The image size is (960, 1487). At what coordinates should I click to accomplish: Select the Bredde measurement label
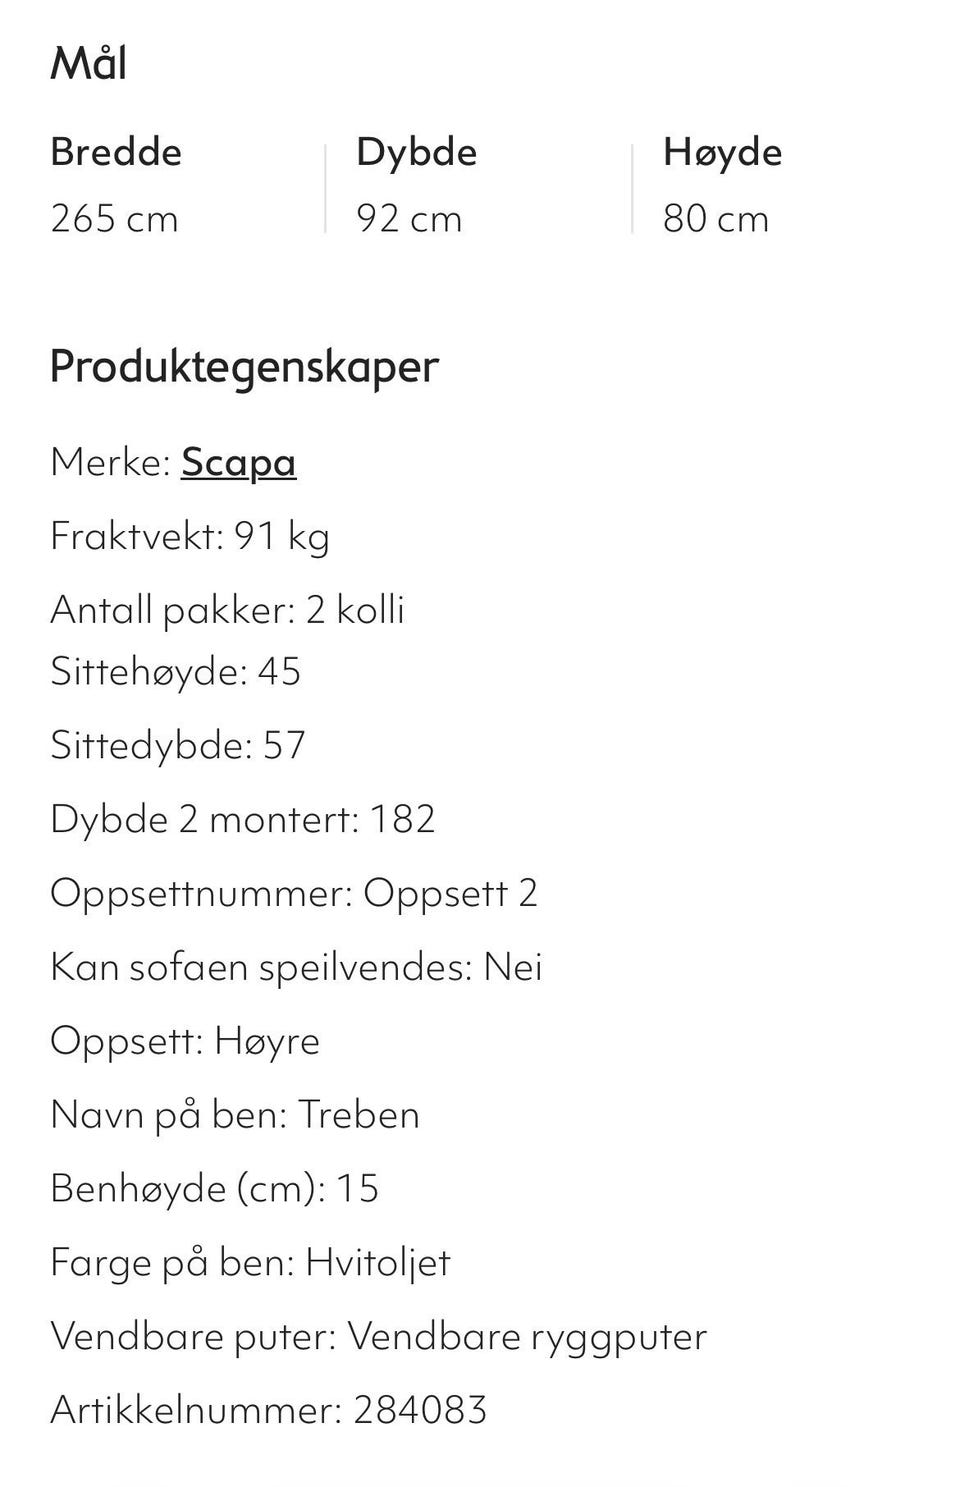coord(116,152)
